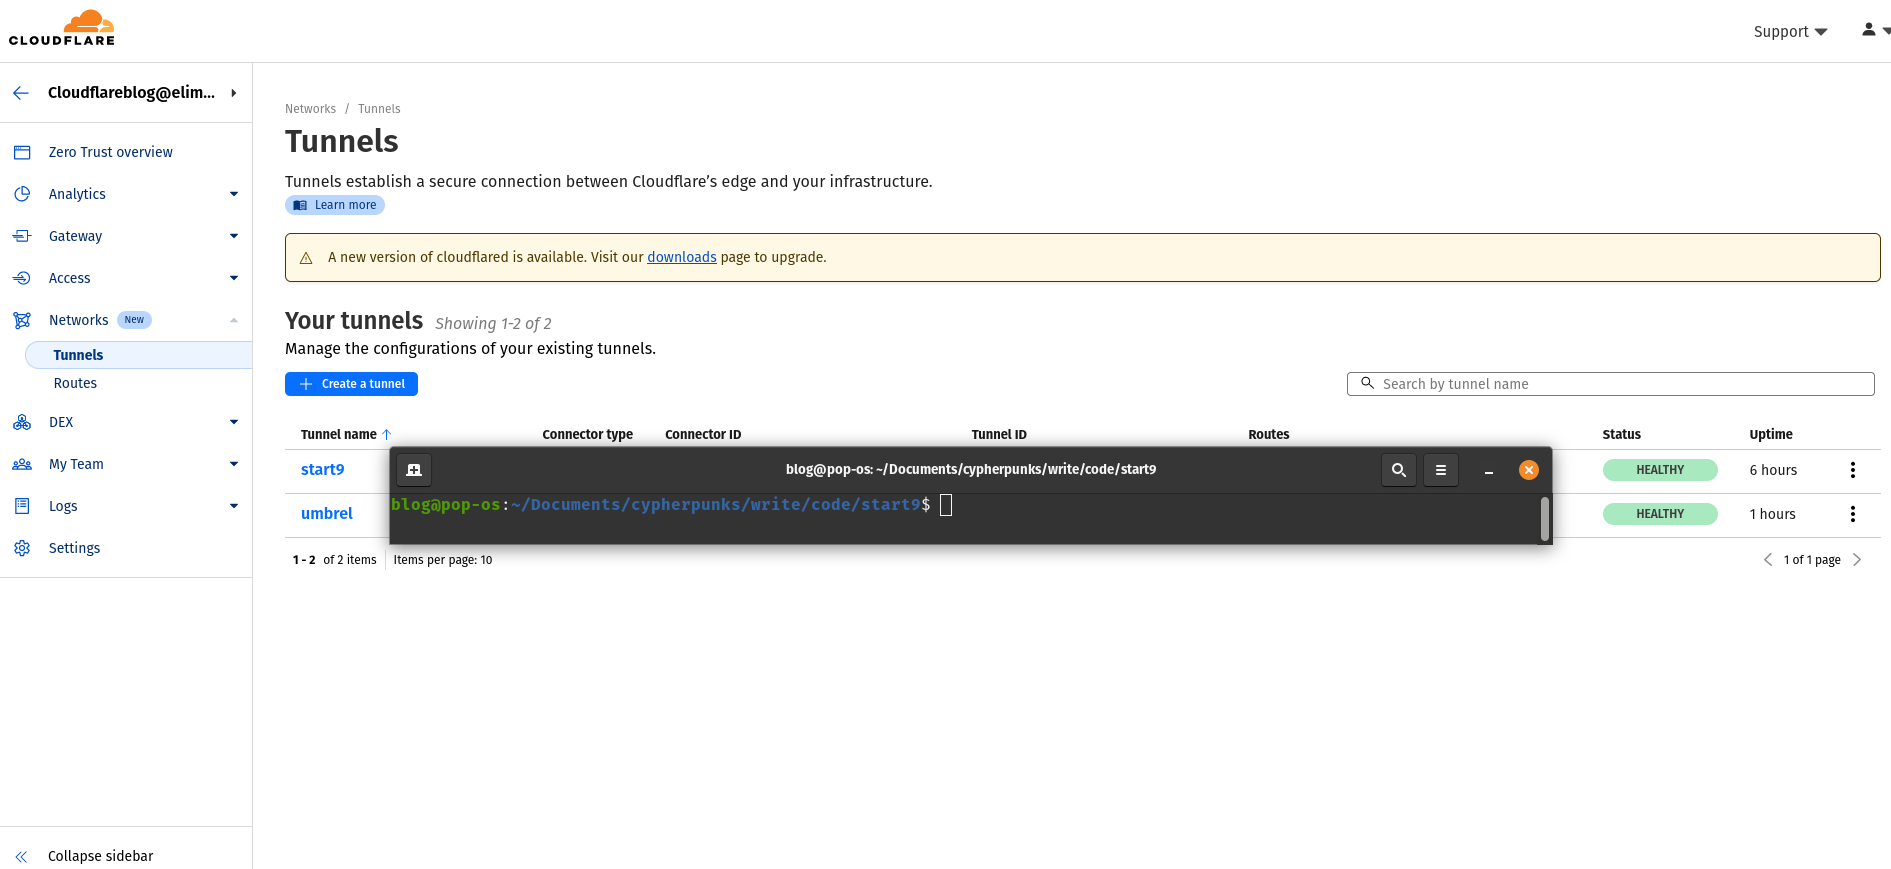Open the three-dot menu for umbrel tunnel
The width and height of the screenshot is (1891, 869).
(1852, 514)
